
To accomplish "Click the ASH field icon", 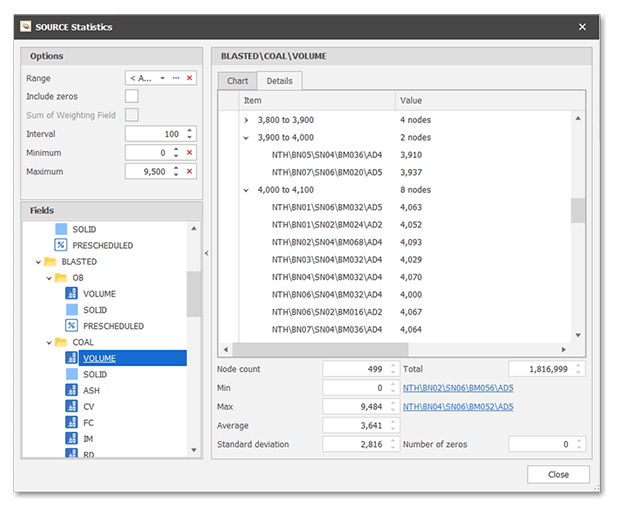I will (x=72, y=390).
